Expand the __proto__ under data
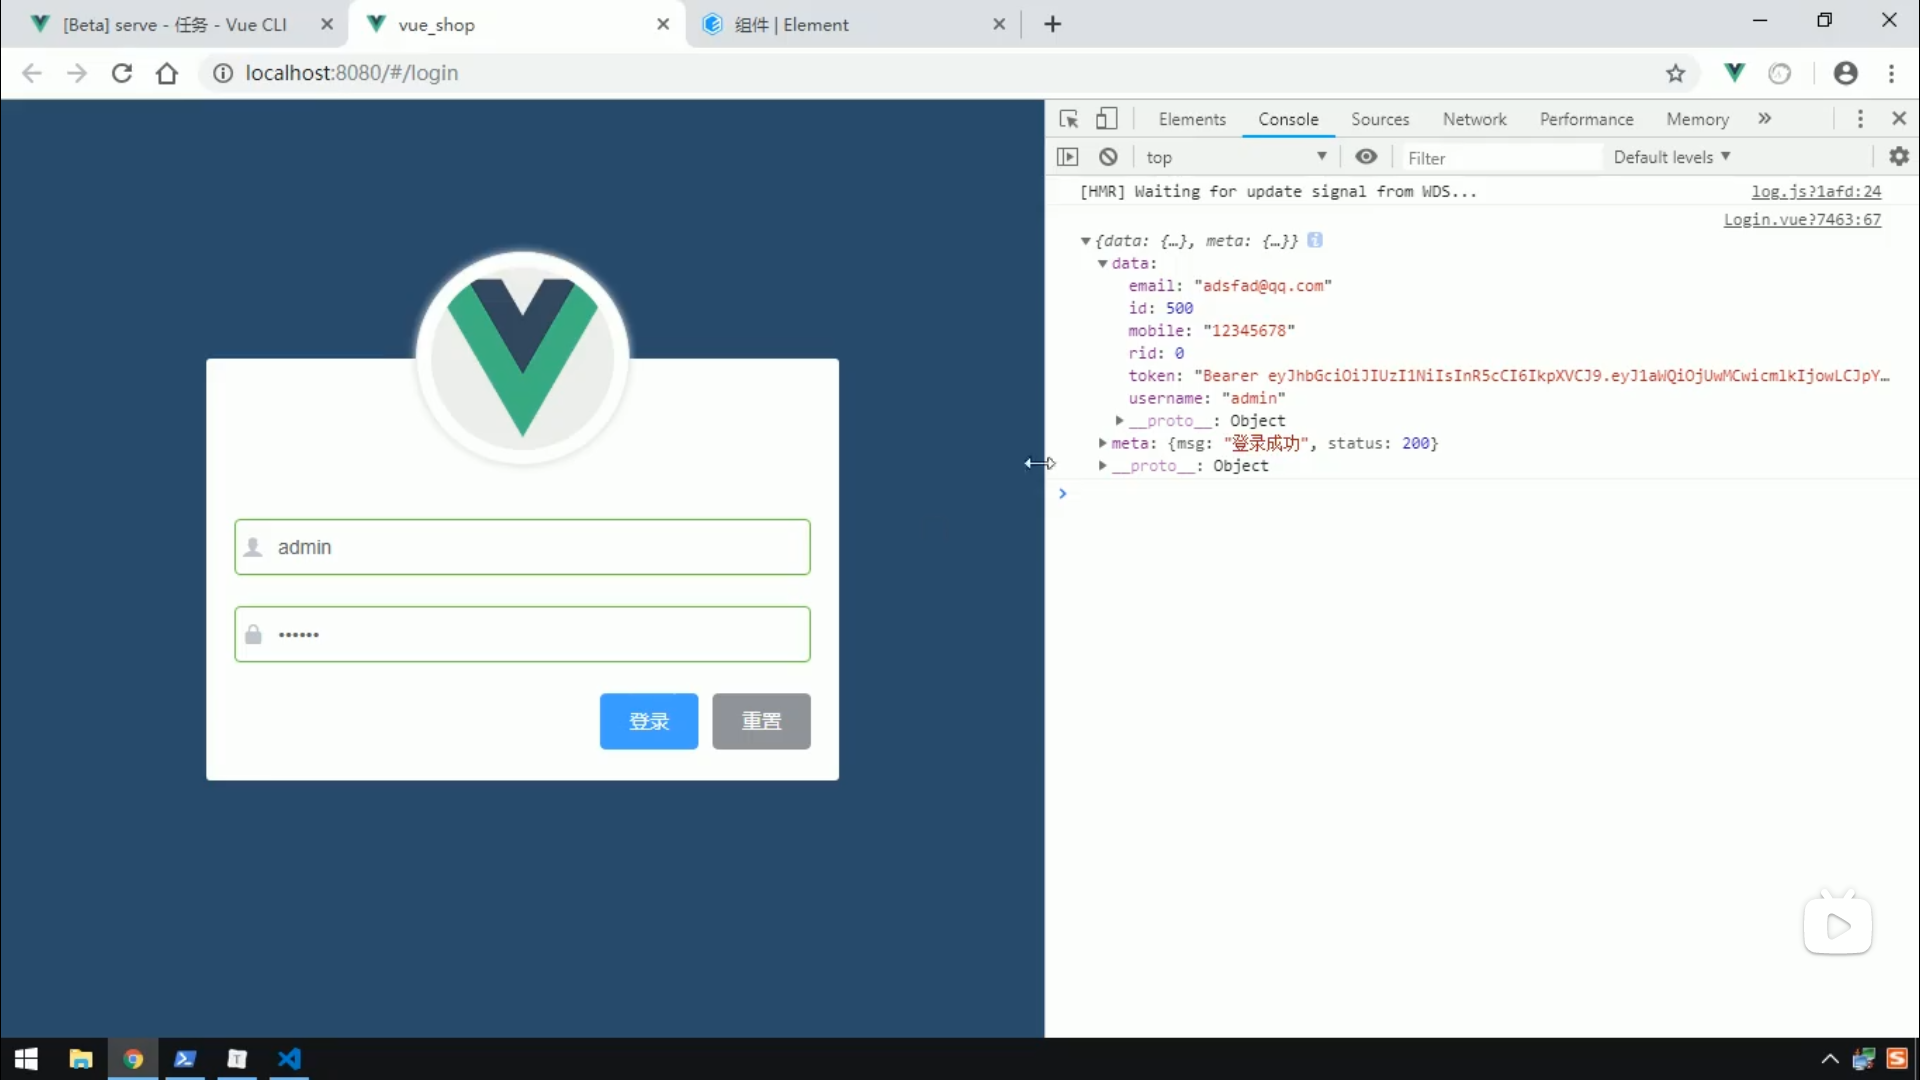The width and height of the screenshot is (1920, 1080). click(x=1119, y=421)
